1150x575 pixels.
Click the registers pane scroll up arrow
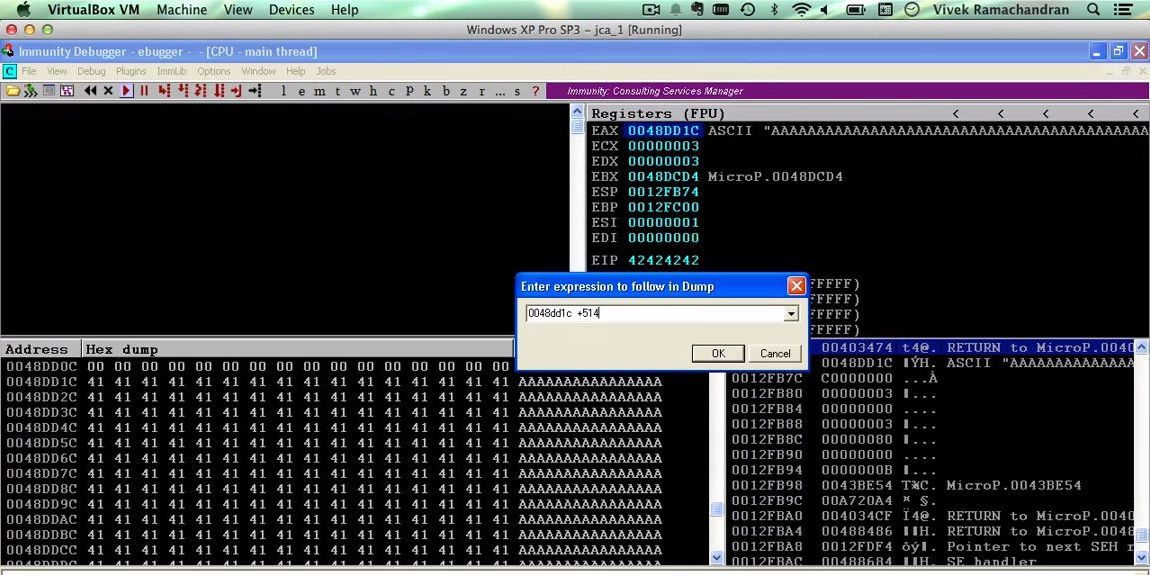coord(577,112)
